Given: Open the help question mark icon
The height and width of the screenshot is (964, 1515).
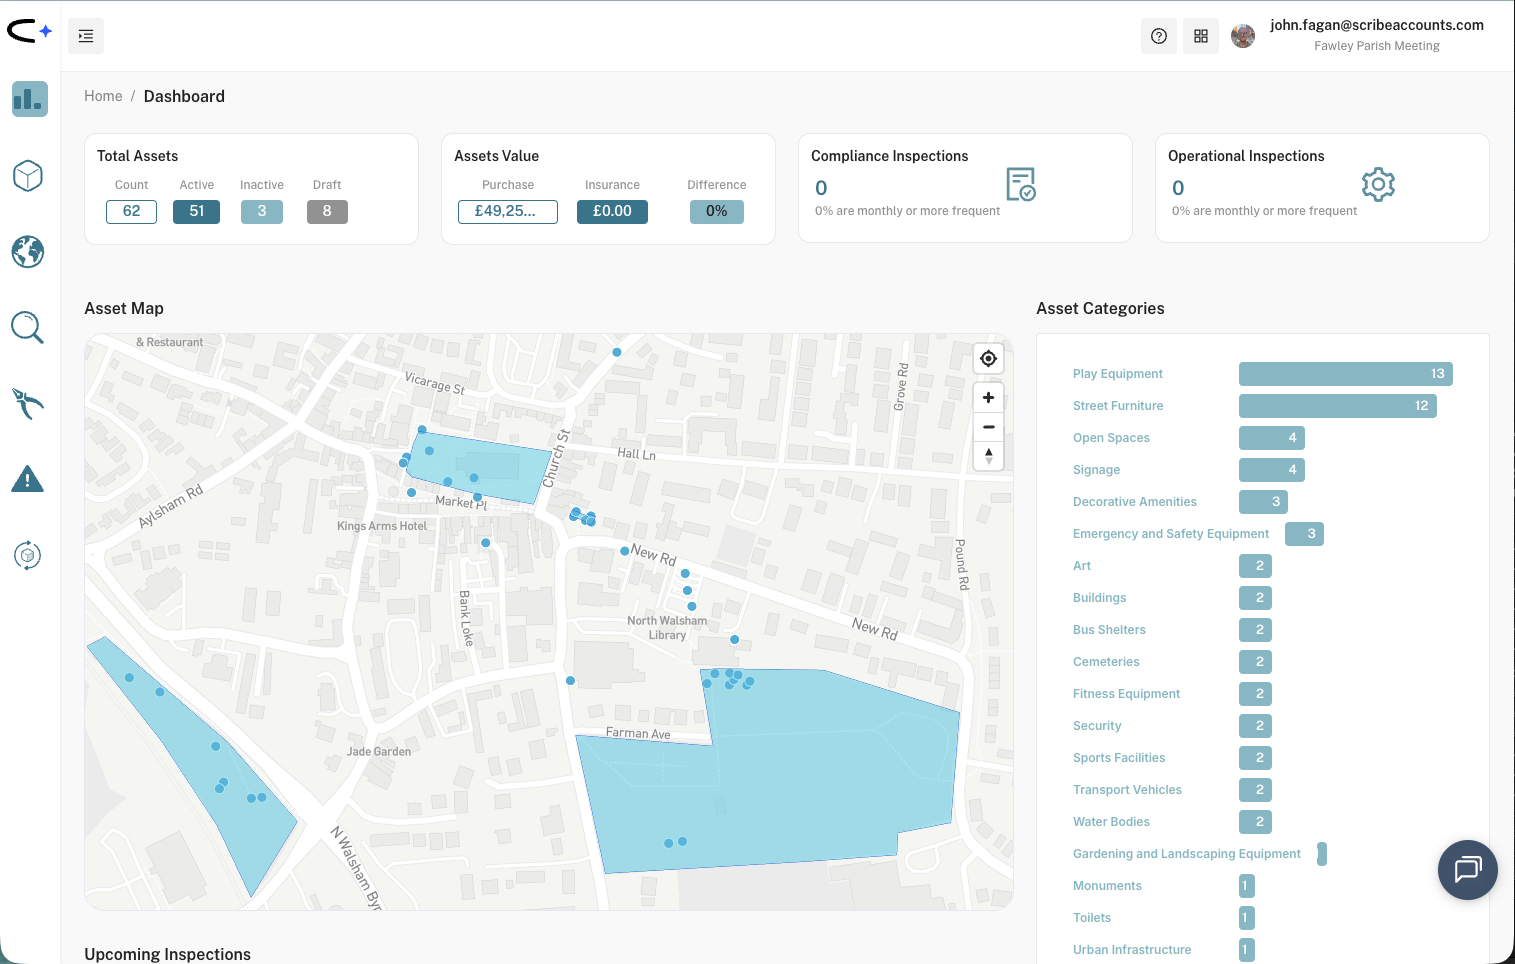Looking at the screenshot, I should (1158, 35).
